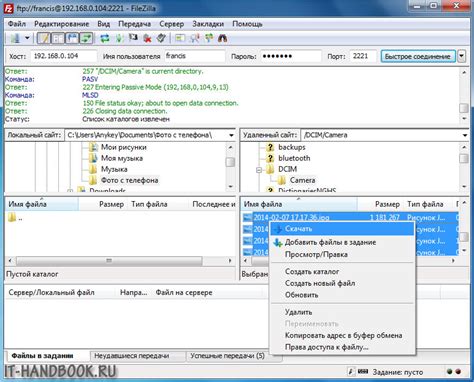Choose Создать новый файл option

click(342, 283)
